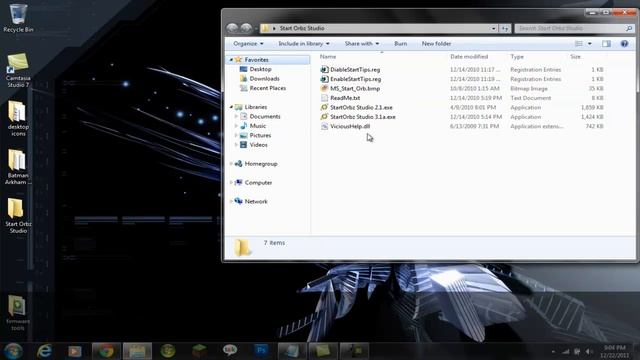The width and height of the screenshot is (640, 360).
Task: Open the Minecraft block icon in taskbar
Action: 200,351
